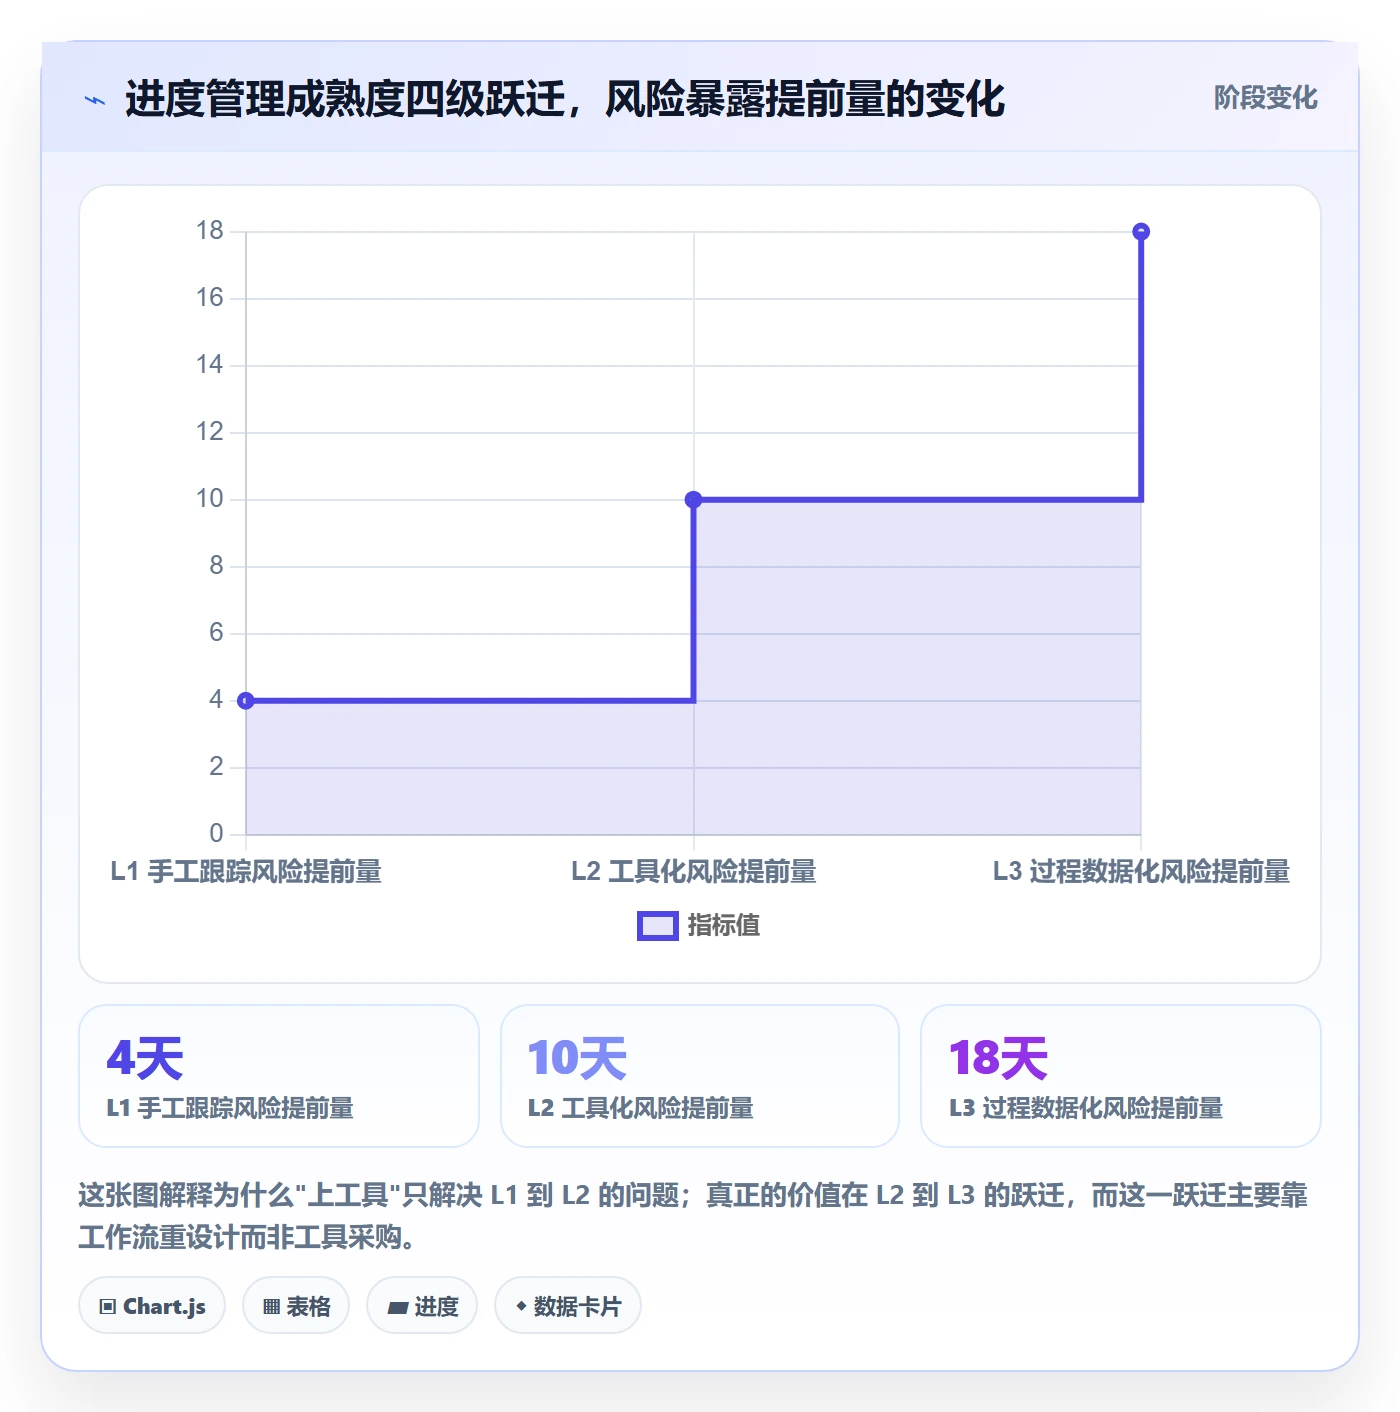Click x-axis label L2 工具化风险提前量
The image size is (1400, 1412).
pos(694,872)
